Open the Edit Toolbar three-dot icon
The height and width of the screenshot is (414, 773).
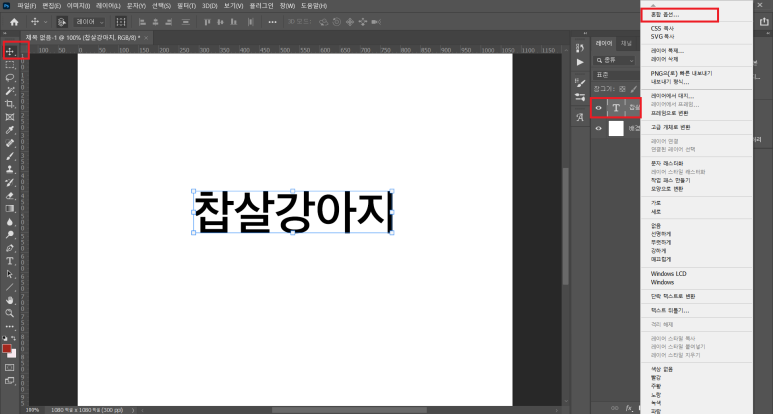click(x=10, y=326)
